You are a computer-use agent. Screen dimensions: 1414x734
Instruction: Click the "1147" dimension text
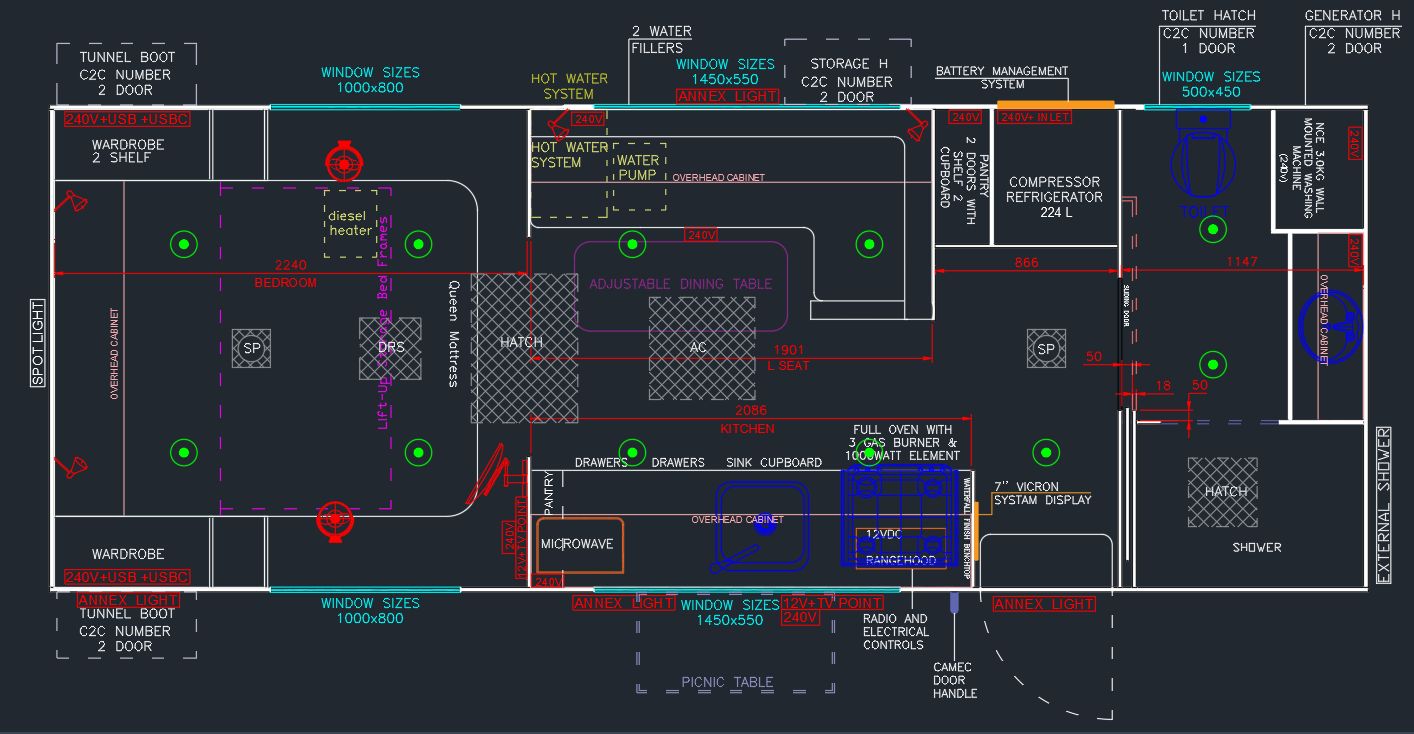(1243, 262)
